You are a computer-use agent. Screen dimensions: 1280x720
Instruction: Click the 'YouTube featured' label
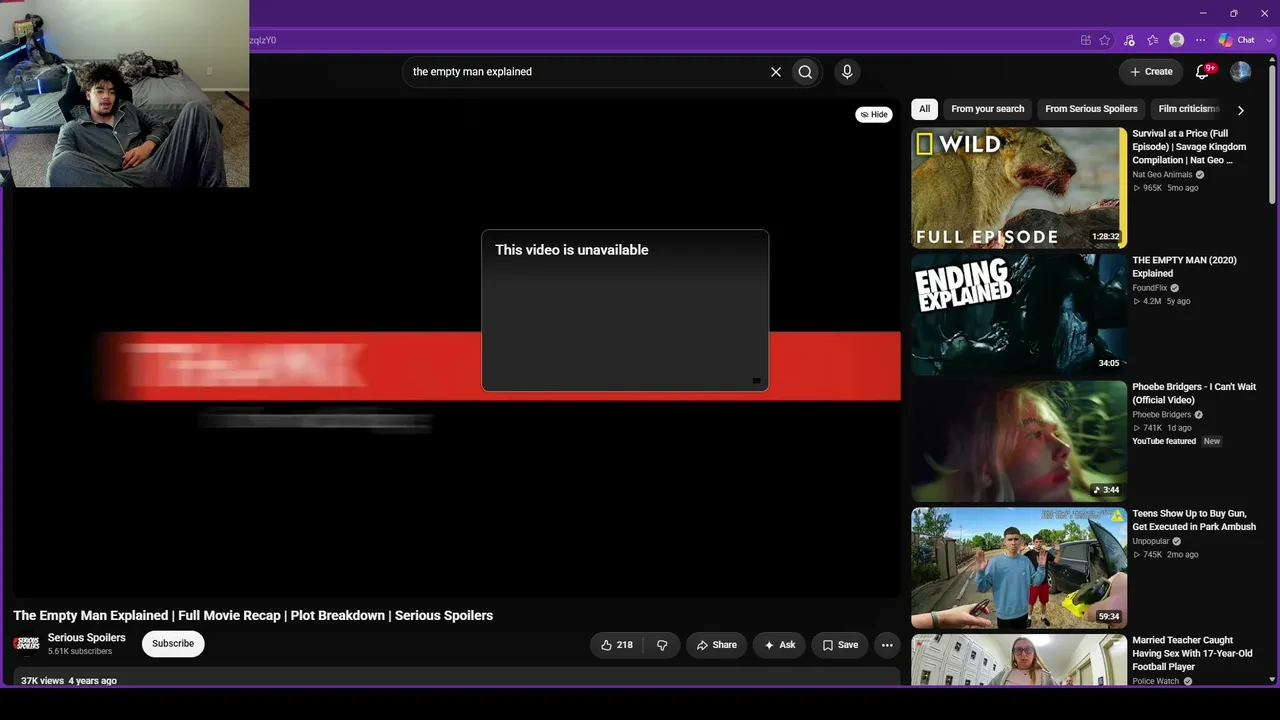[1164, 441]
